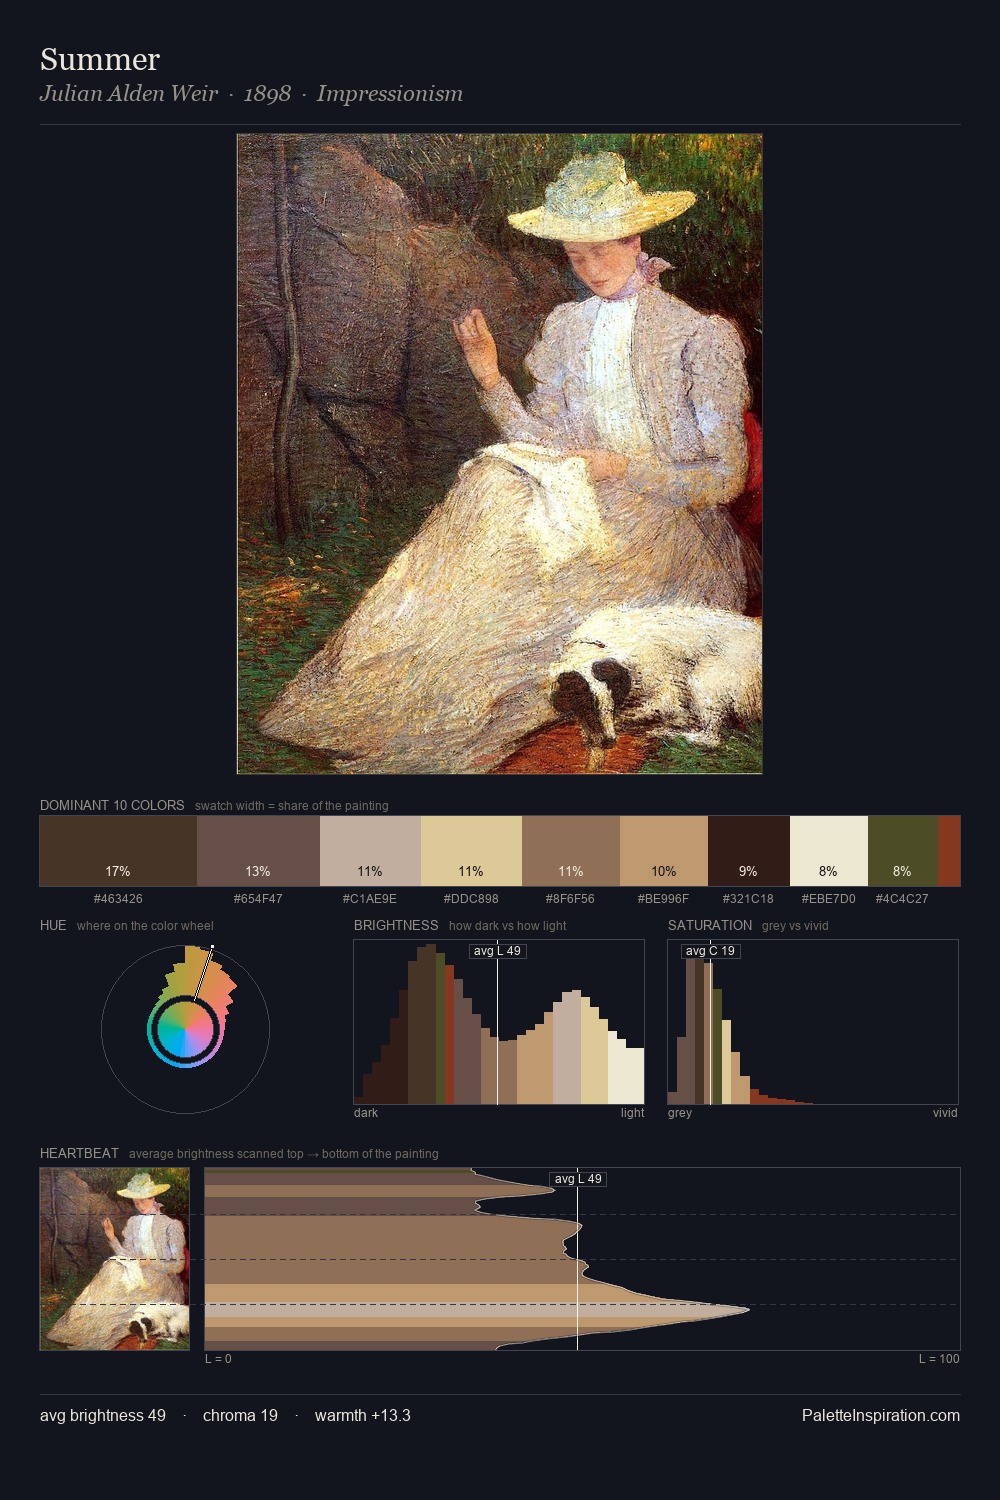Select the #EBE7D0 cream swatch

829,851
